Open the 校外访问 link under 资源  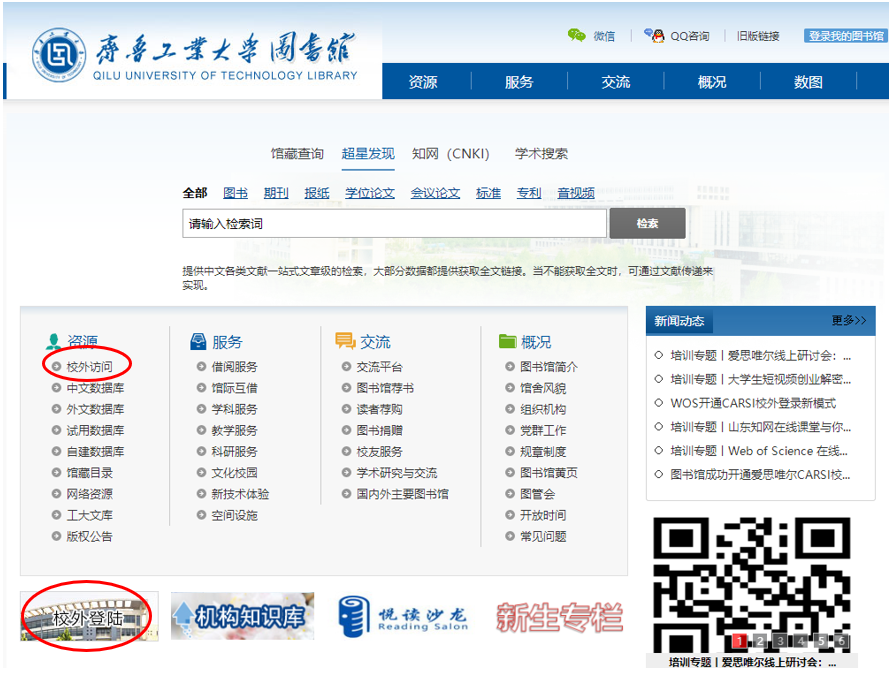[89, 367]
